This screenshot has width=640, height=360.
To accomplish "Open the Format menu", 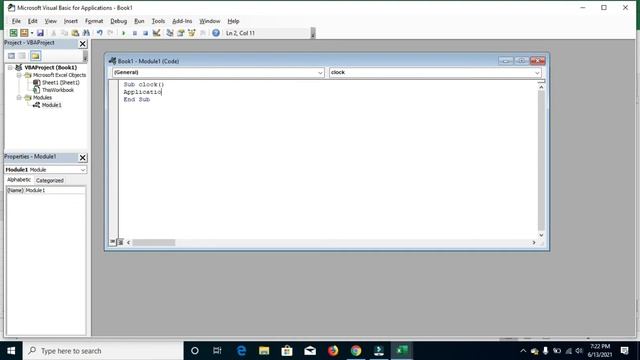I will click(94, 21).
